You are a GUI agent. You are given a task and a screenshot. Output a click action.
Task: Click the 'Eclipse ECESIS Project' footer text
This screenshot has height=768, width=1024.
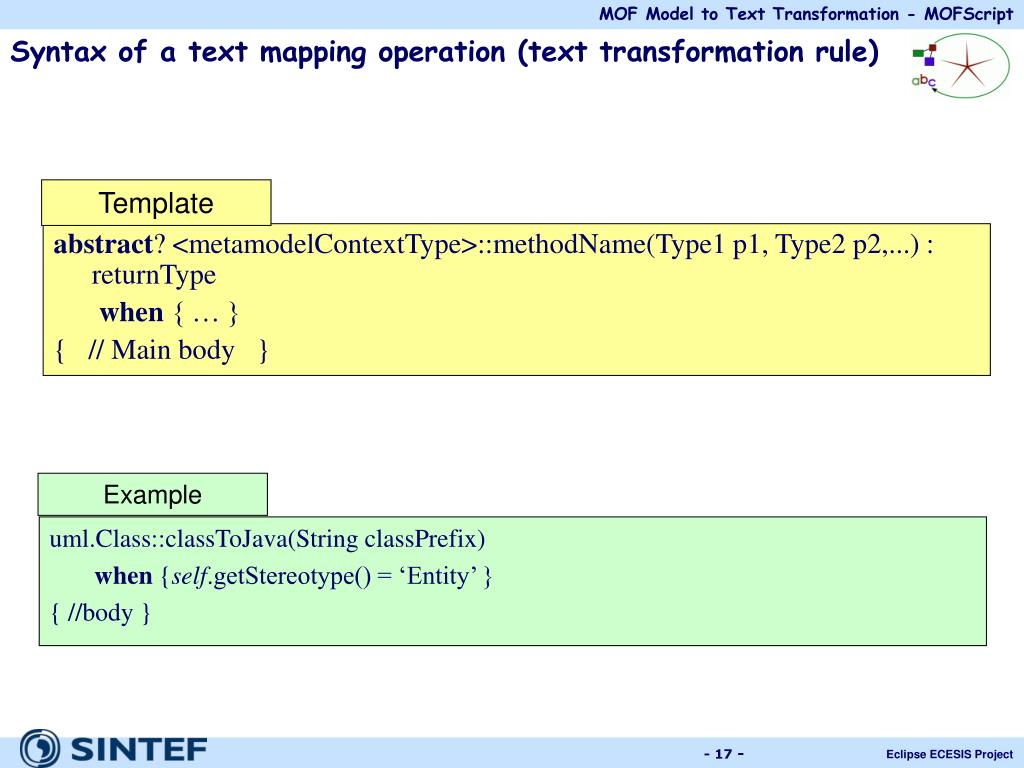click(949, 754)
